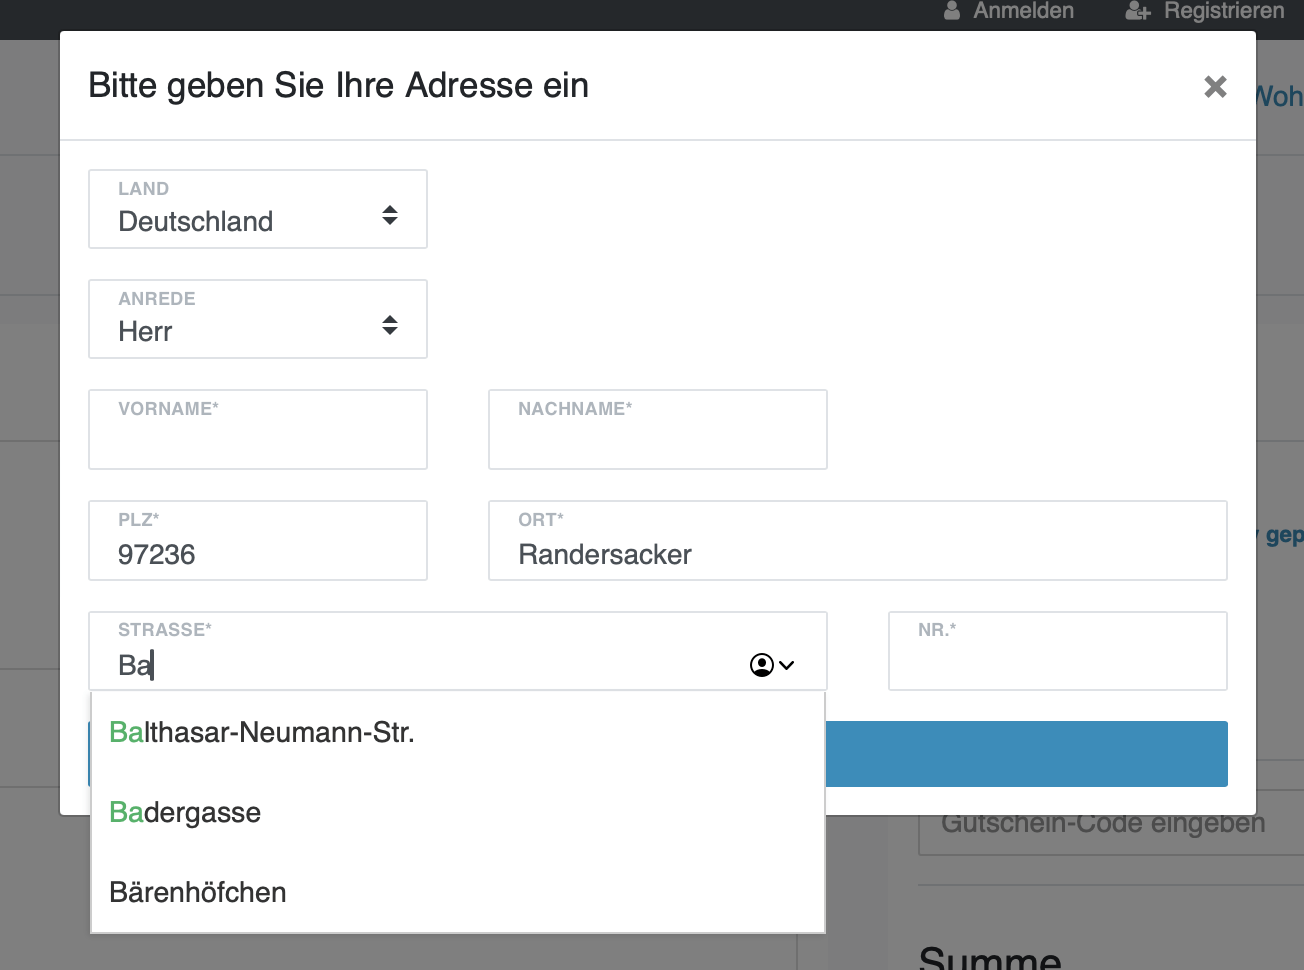1304x970 pixels.
Task: Click the blue submit button in dialog
Action: 1026,754
